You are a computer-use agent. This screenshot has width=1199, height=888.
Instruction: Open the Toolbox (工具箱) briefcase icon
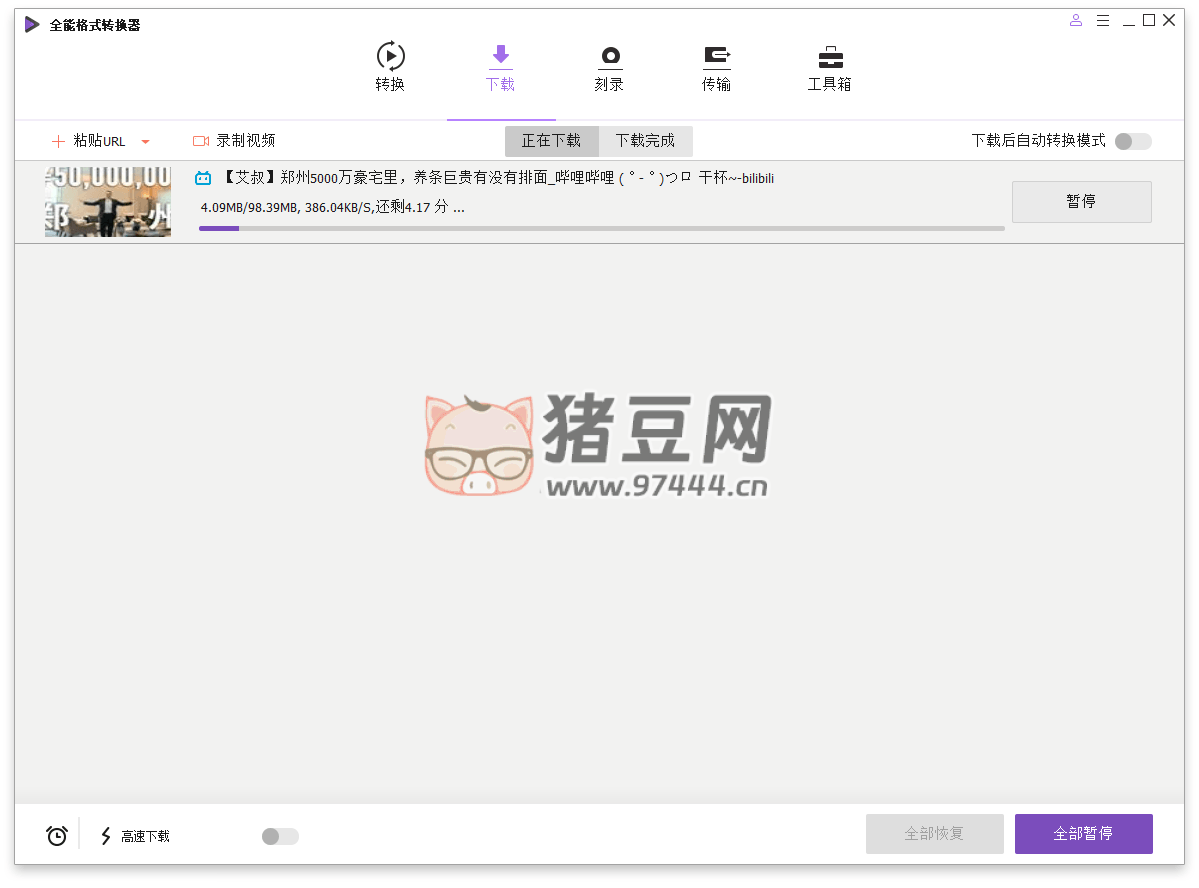pyautogui.click(x=829, y=56)
